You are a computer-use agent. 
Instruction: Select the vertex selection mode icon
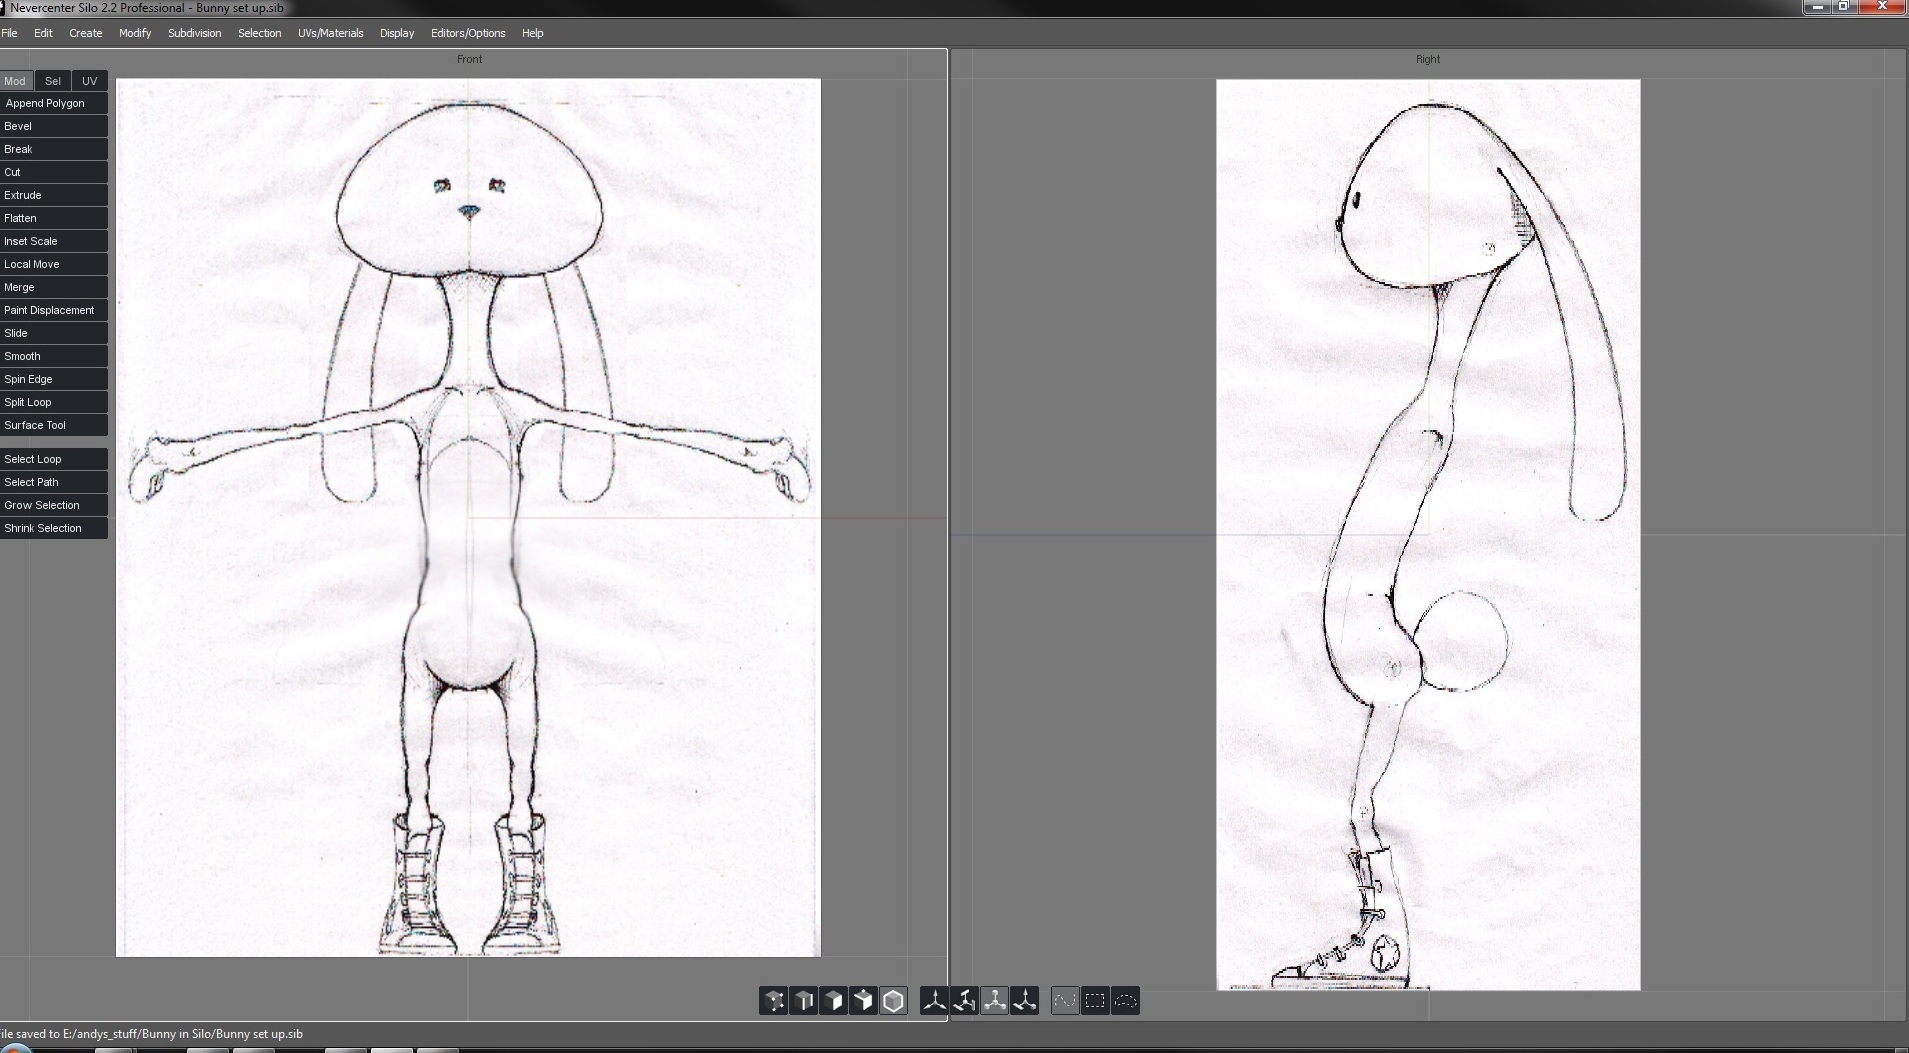point(774,1001)
